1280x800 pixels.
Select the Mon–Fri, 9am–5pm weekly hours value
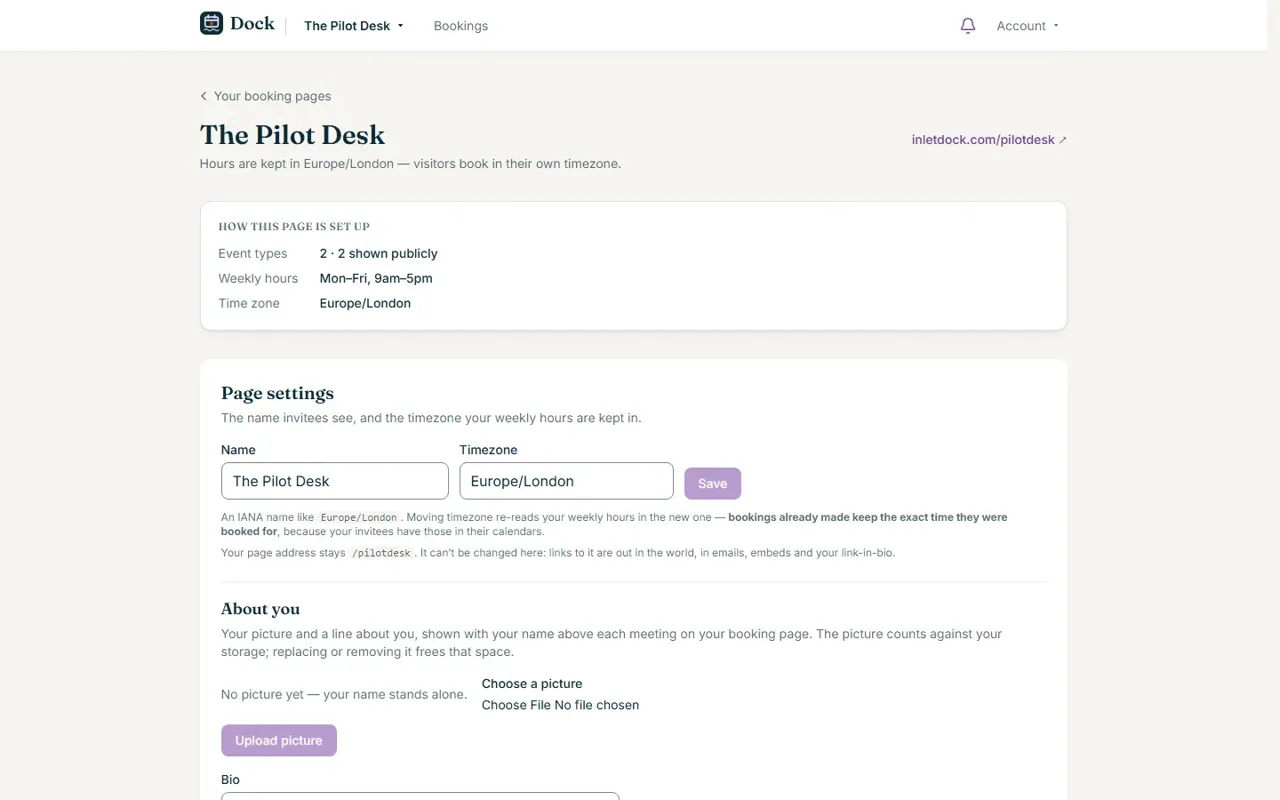tap(376, 278)
